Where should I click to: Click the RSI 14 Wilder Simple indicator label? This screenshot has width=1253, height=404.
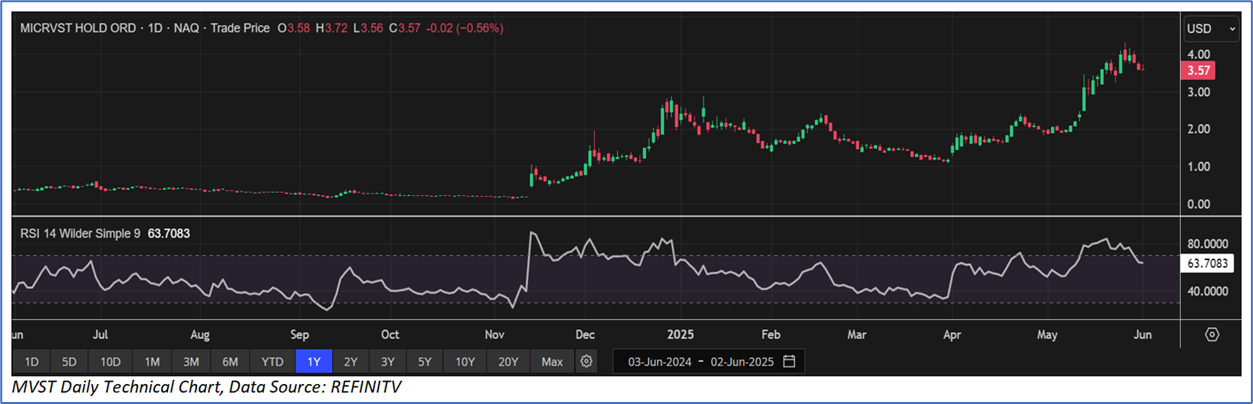point(82,234)
